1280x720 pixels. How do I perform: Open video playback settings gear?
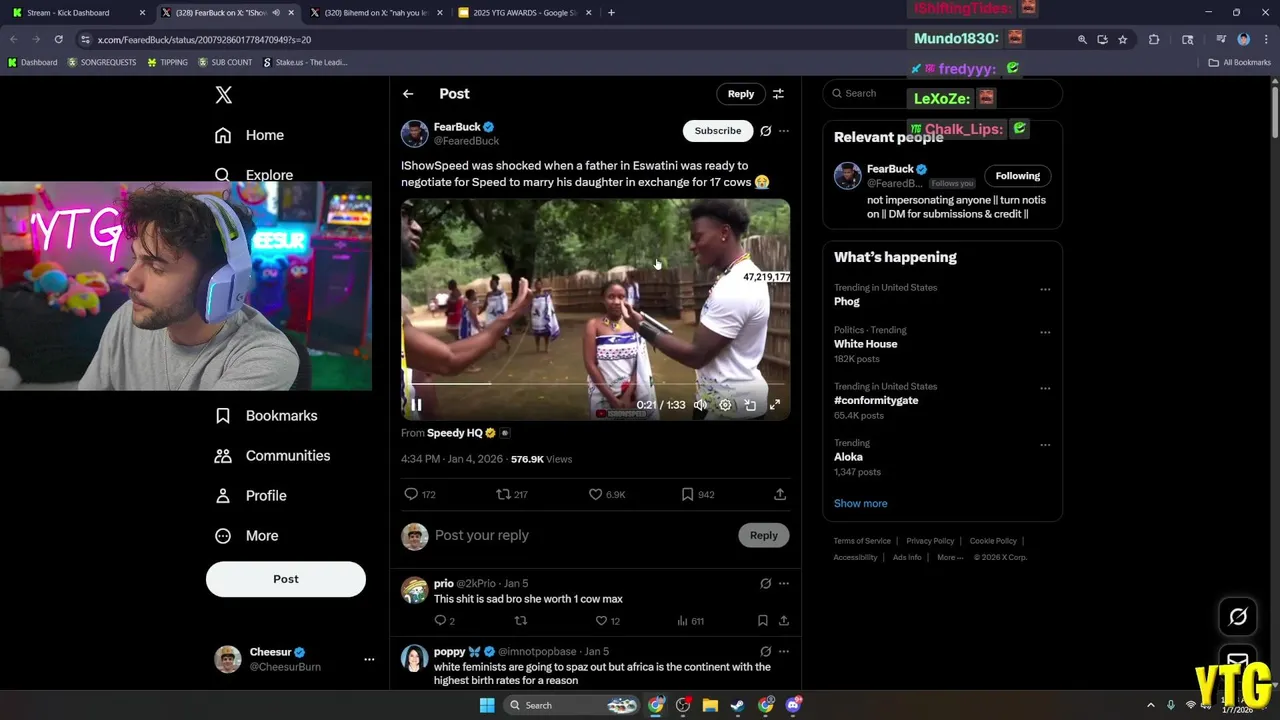[x=725, y=405]
